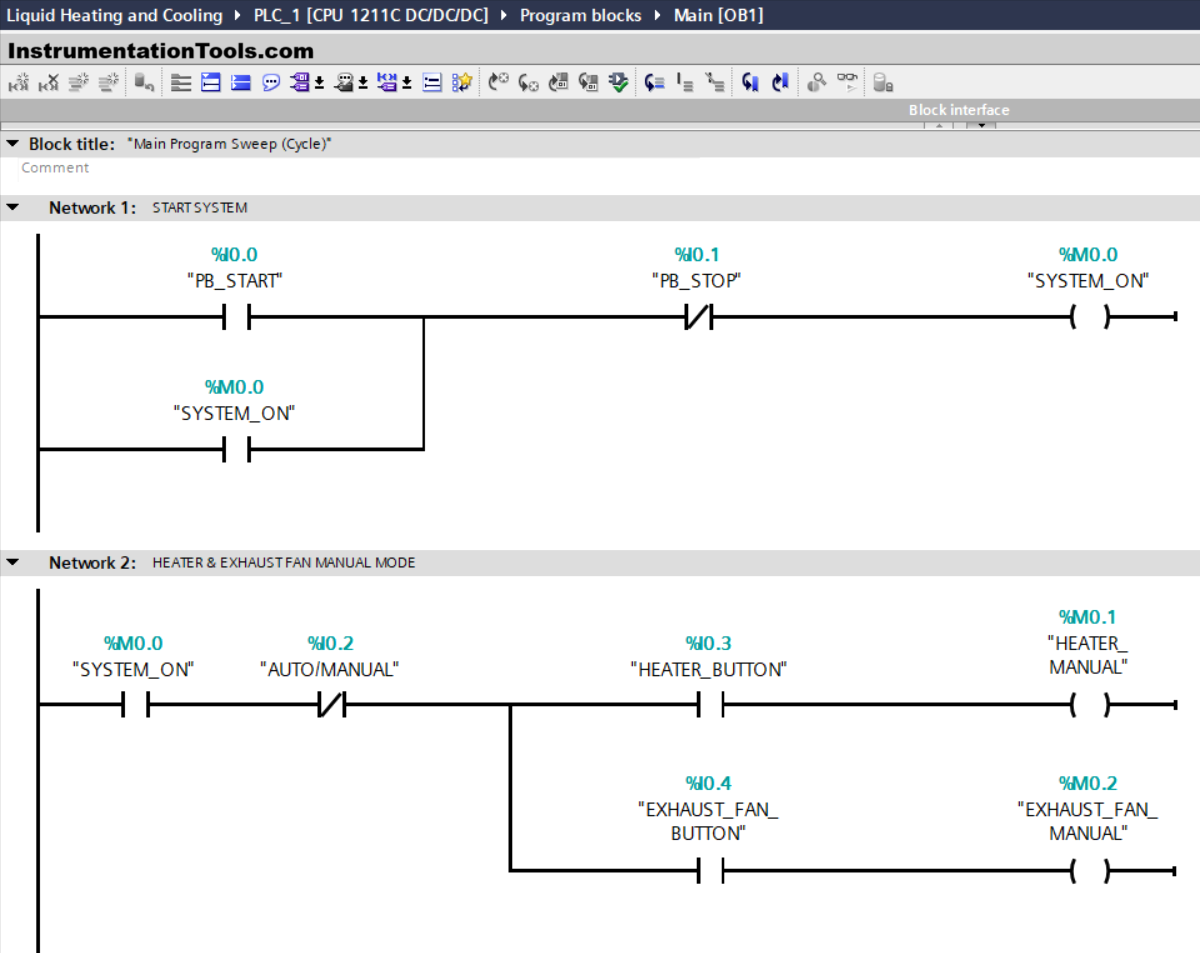Screen dimensions: 1200x953
Task: Select SYSTEM_ON contact in Network 2
Action: tap(134, 706)
